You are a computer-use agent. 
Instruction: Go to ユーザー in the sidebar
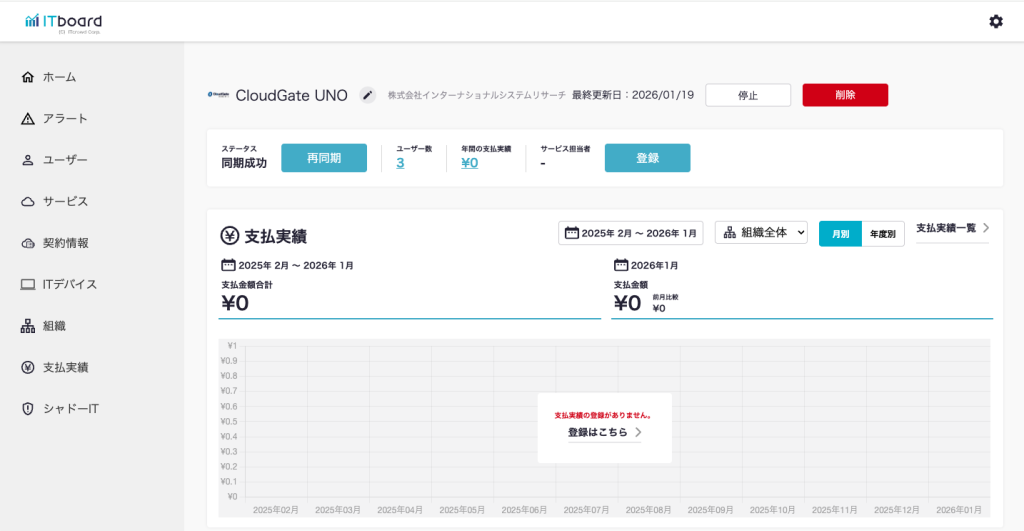(65, 160)
